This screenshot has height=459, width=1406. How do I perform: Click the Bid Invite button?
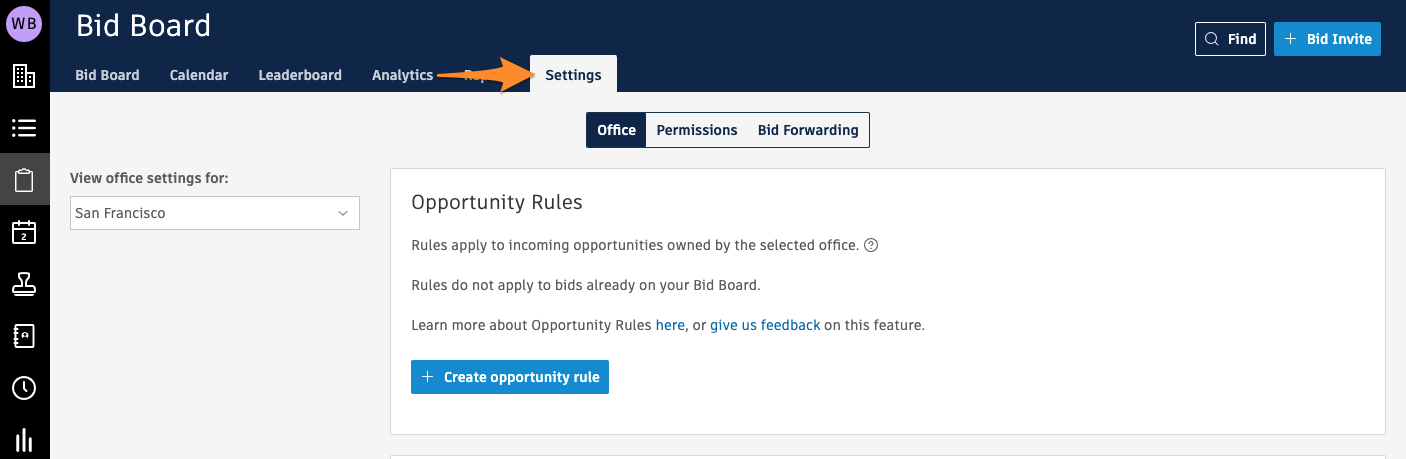1327,39
